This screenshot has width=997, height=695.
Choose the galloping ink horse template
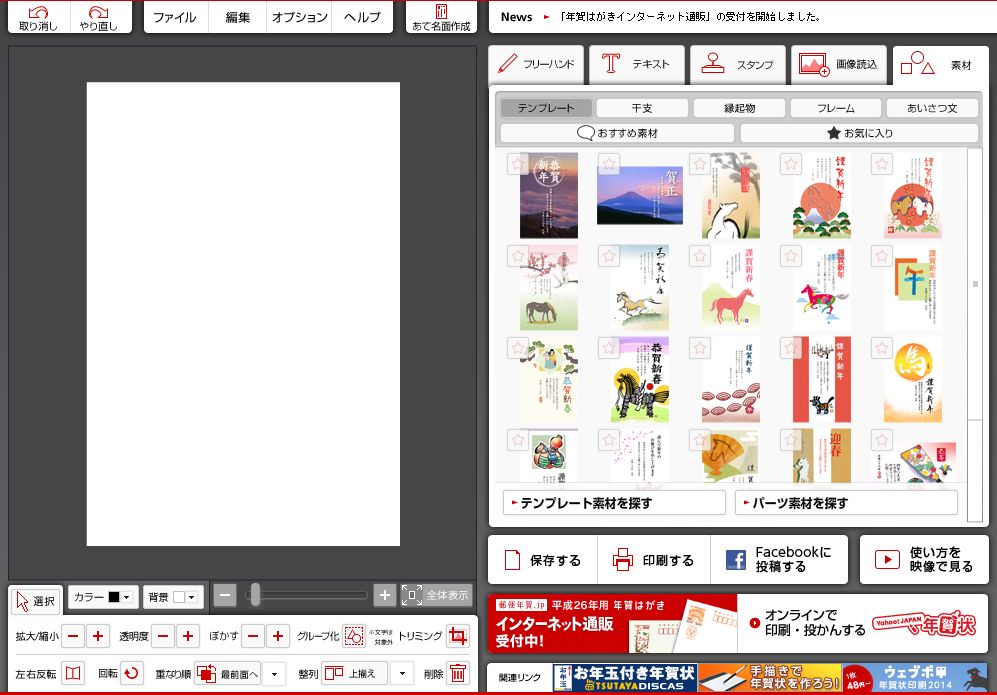pos(640,287)
